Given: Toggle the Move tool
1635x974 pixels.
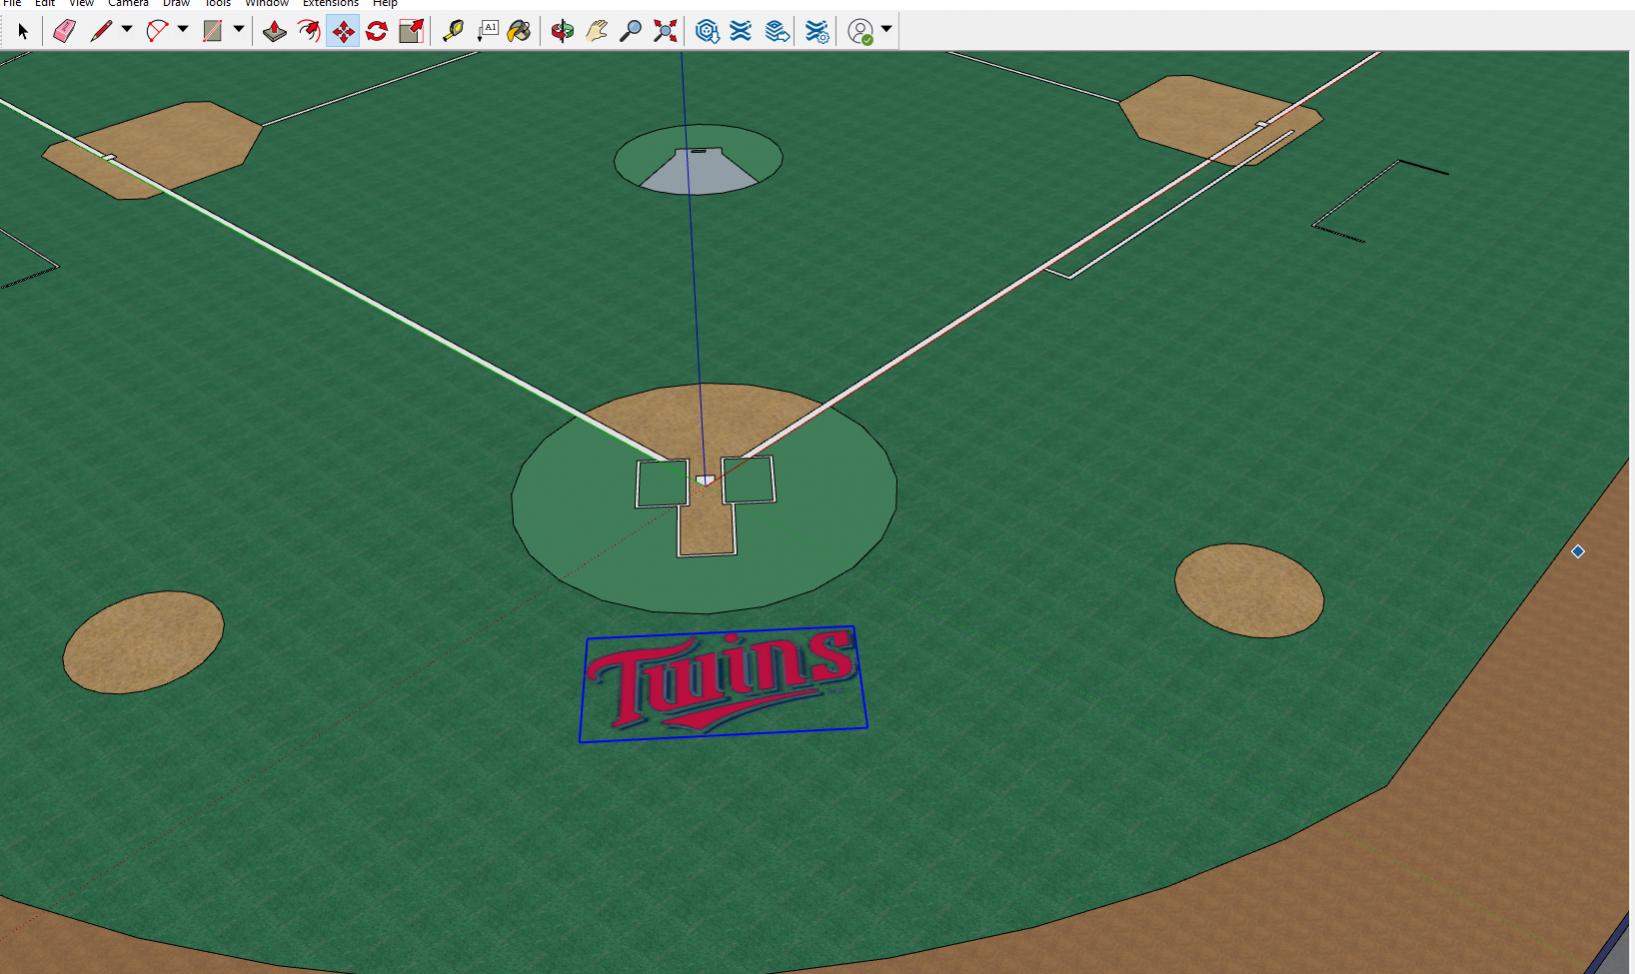Looking at the screenshot, I should [x=342, y=31].
